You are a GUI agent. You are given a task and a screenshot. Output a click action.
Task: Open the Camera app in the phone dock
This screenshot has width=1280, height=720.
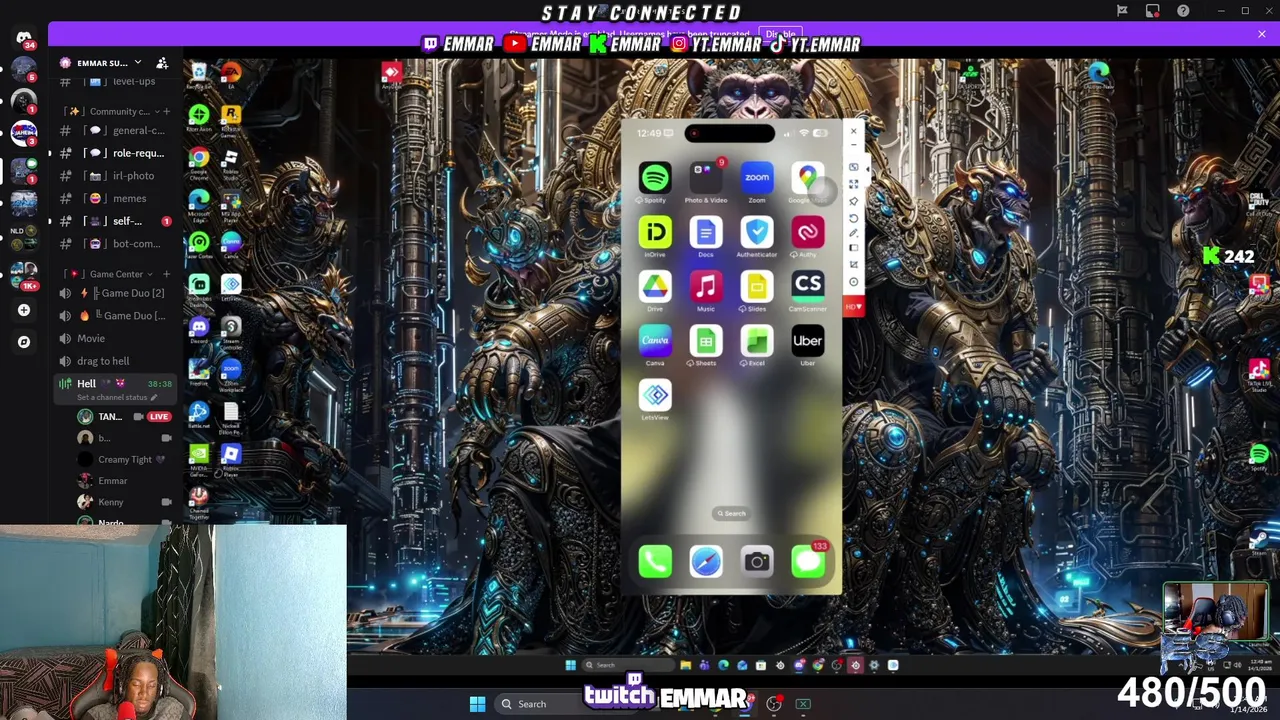[757, 562]
